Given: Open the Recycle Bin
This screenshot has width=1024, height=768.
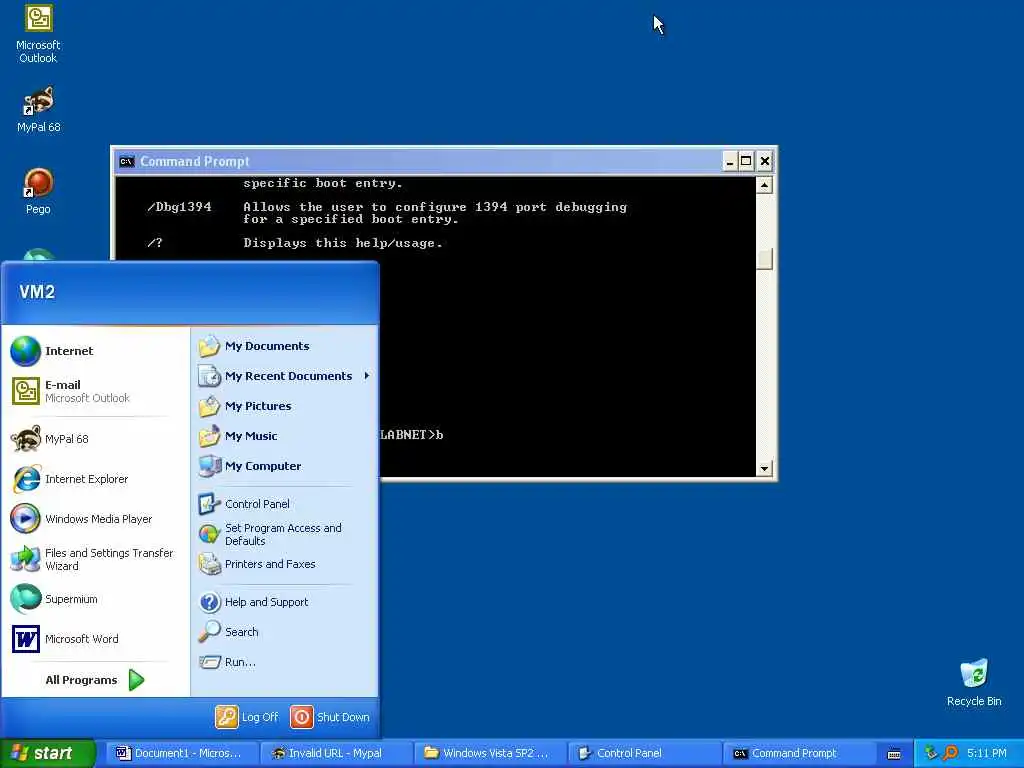Looking at the screenshot, I should coord(974,682).
